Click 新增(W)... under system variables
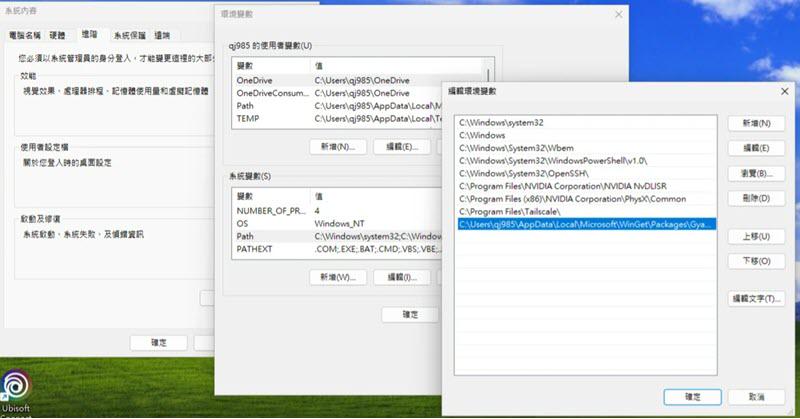The image size is (800, 419). [338, 277]
